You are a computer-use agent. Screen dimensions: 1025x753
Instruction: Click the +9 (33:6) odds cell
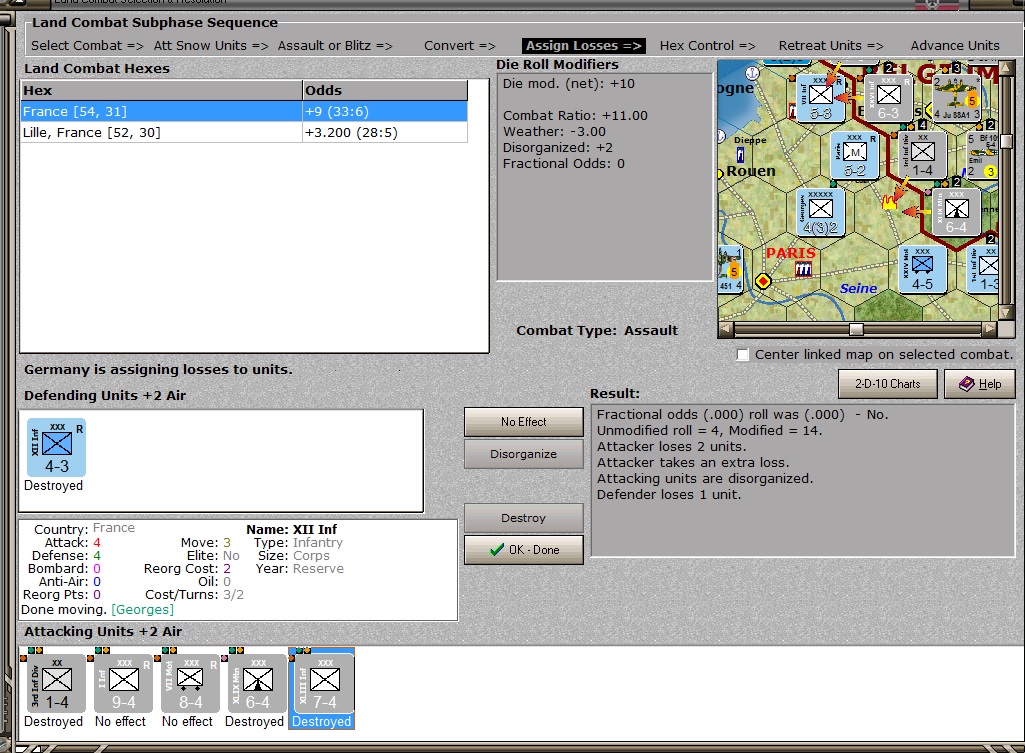click(385, 112)
